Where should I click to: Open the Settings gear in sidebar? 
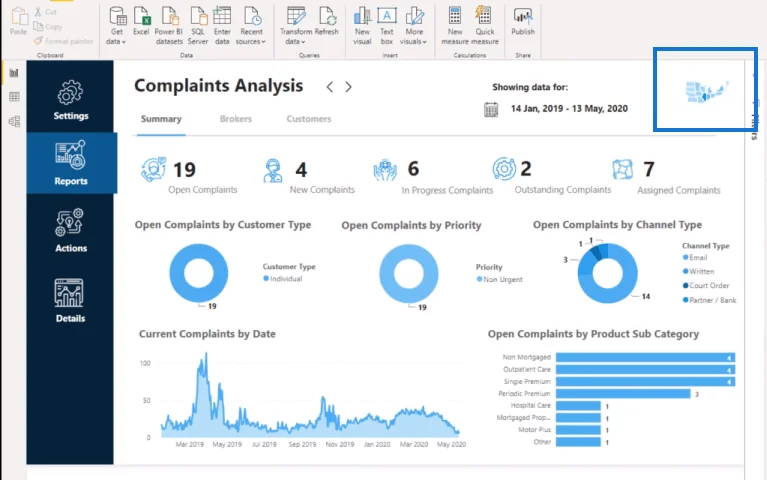[70, 92]
